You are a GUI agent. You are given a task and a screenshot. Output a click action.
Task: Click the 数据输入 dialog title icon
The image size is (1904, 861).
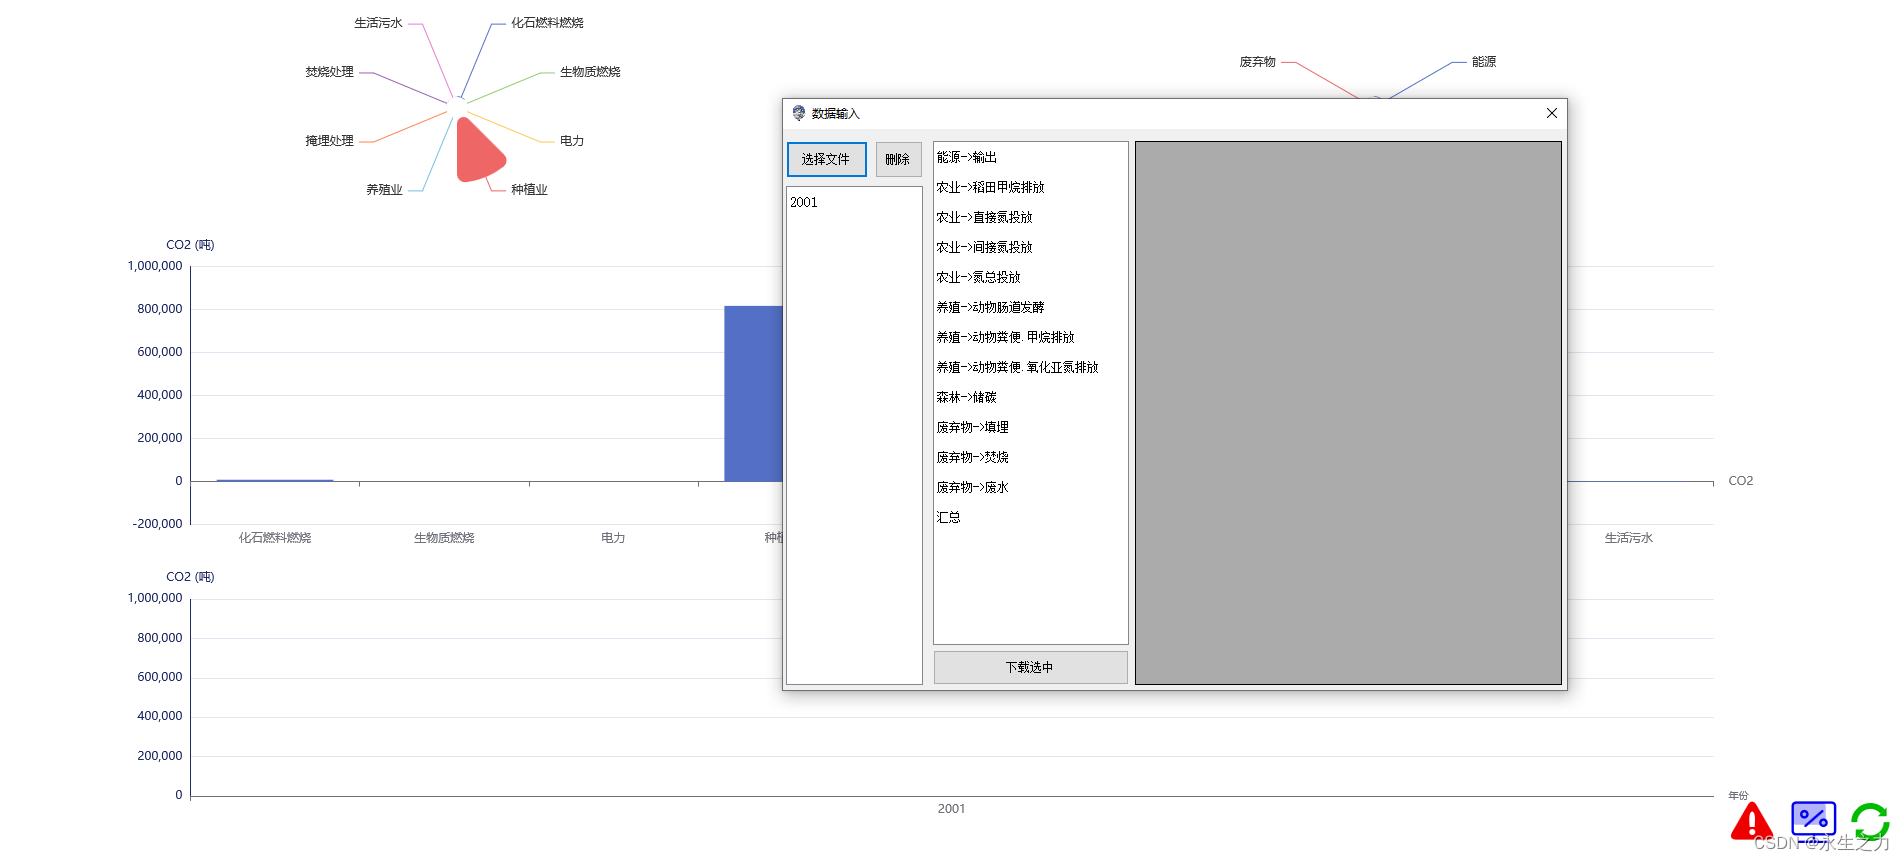(x=798, y=113)
